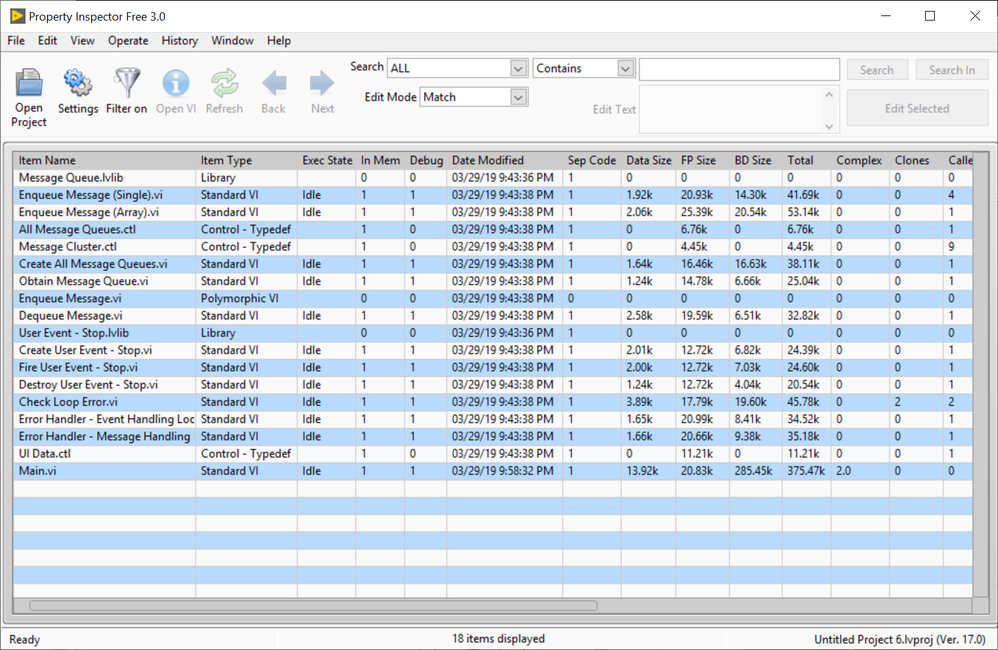Screen dimensions: 998x650
Task: Select the Enqueue Message (Single).vi row
Action: (493, 195)
